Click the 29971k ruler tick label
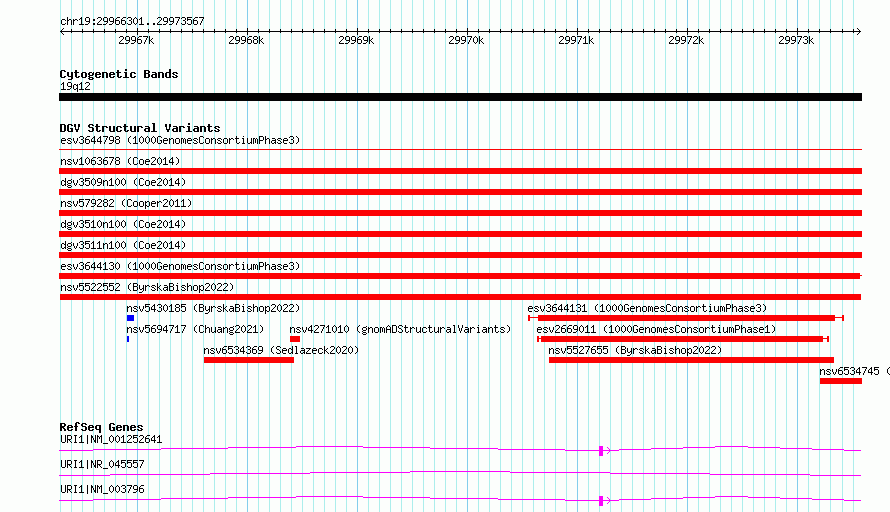 [577, 40]
